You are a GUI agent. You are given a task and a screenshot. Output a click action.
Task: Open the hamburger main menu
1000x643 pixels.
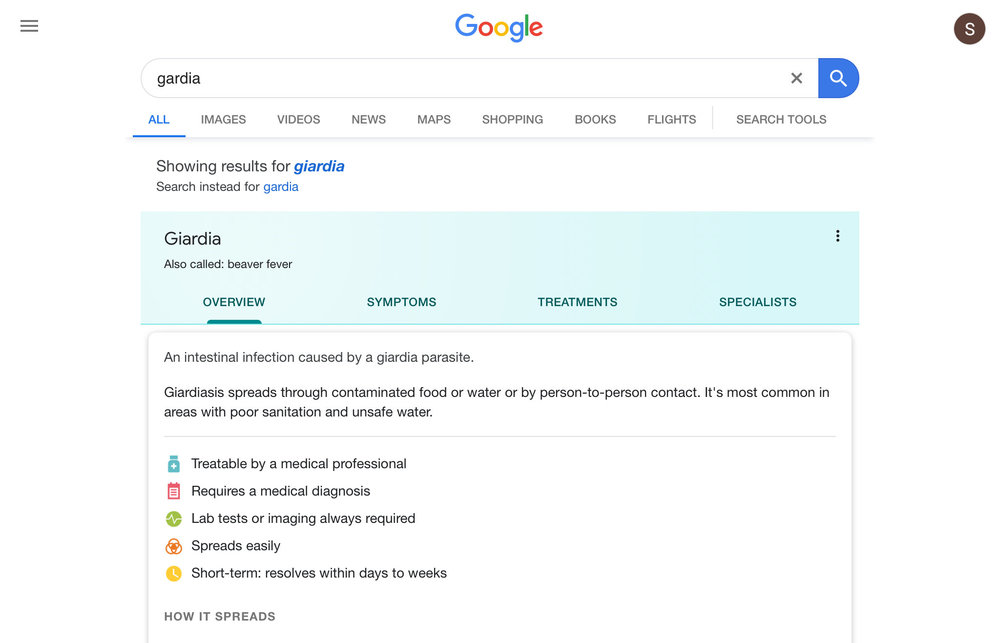click(29, 26)
